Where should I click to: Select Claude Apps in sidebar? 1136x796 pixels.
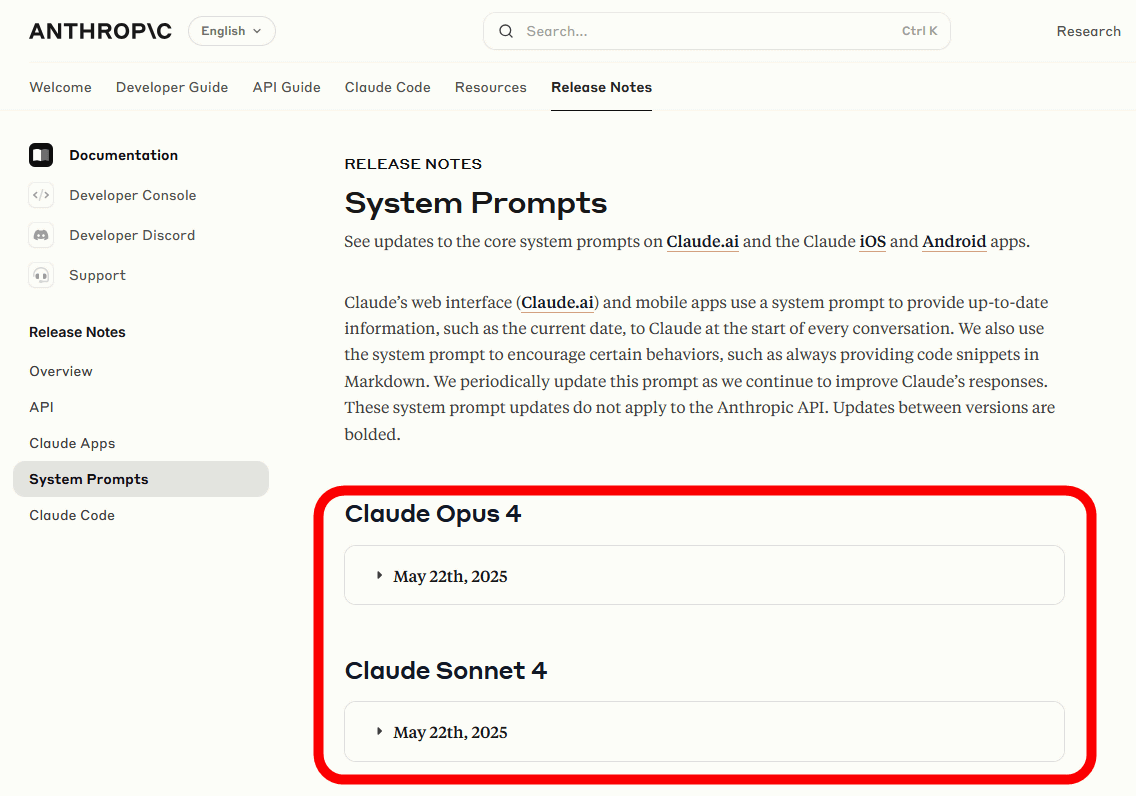click(x=72, y=443)
